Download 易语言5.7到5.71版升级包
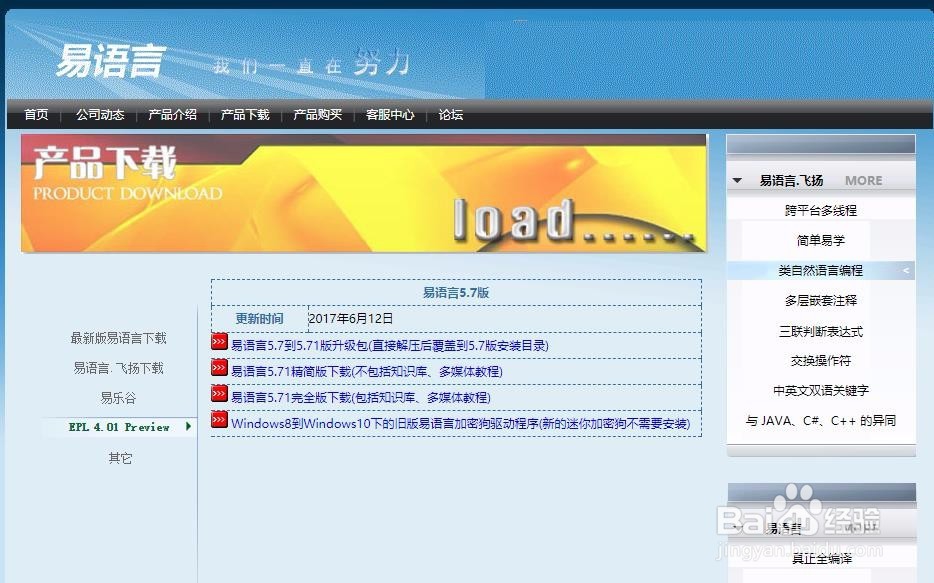The width and height of the screenshot is (934, 583). click(x=390, y=345)
